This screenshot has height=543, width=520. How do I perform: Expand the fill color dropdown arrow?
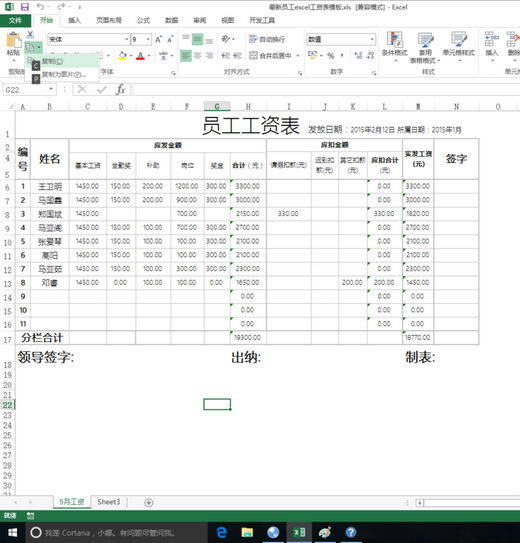point(131,55)
